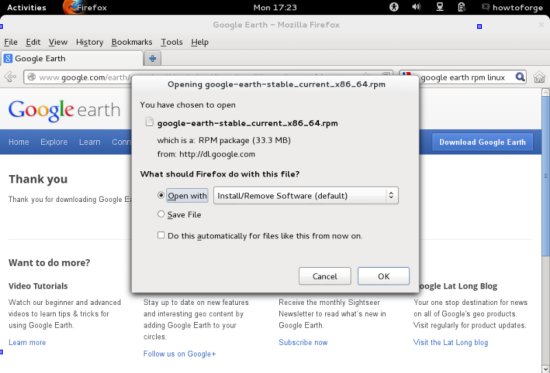Click the new tab plus icon

click(153, 58)
